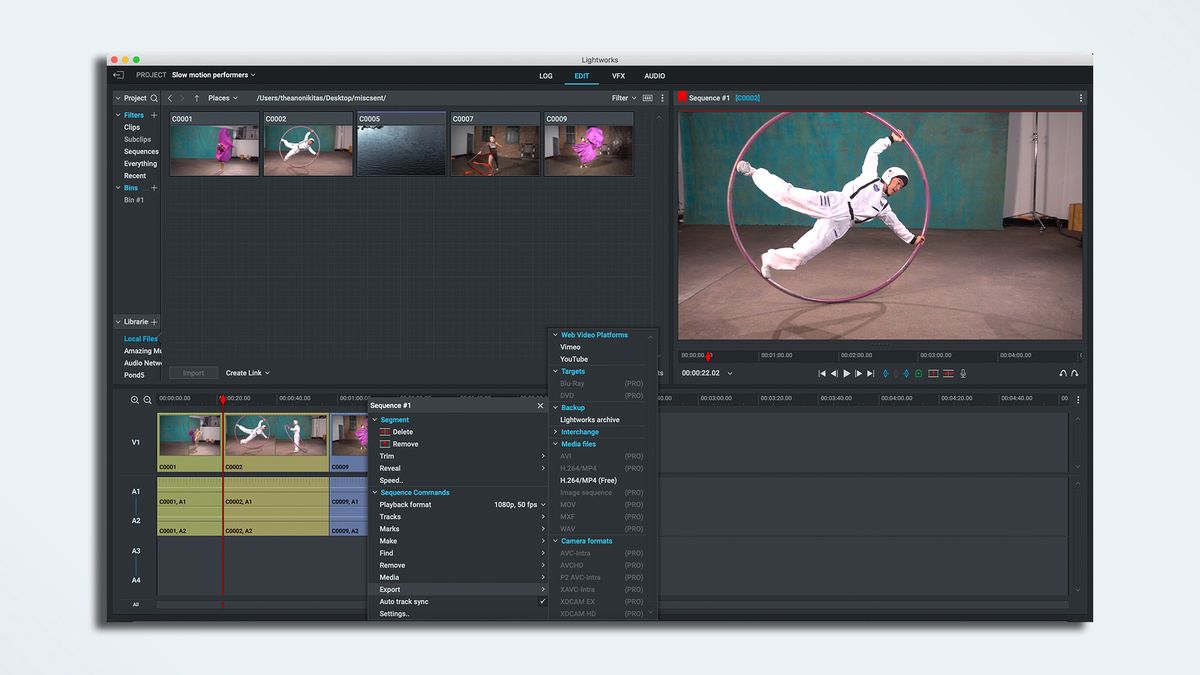Click the delete marked section icon in viewer

[x=948, y=373]
